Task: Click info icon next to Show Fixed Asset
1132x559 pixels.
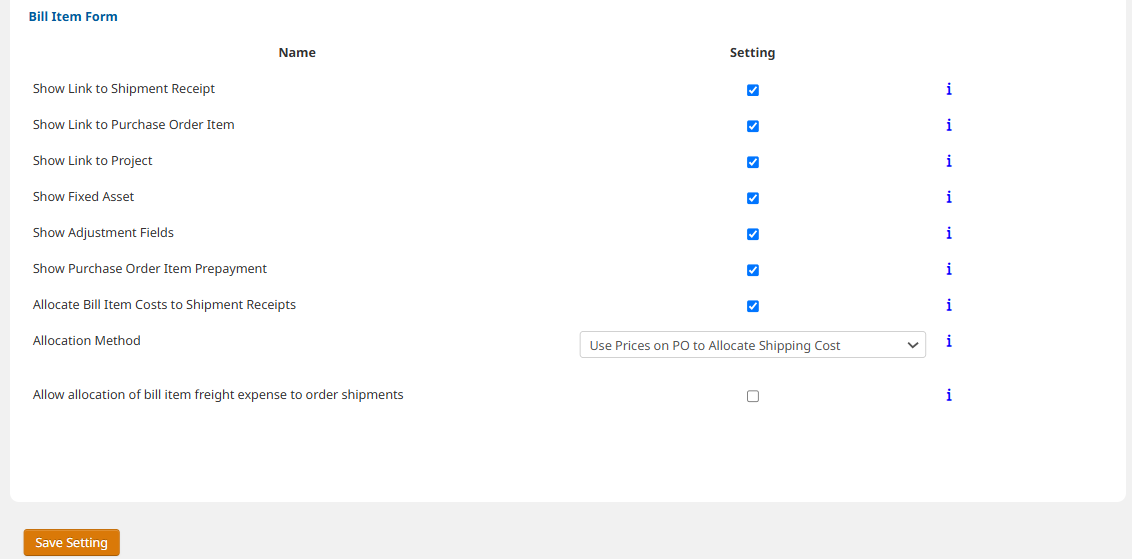Action: tap(949, 197)
